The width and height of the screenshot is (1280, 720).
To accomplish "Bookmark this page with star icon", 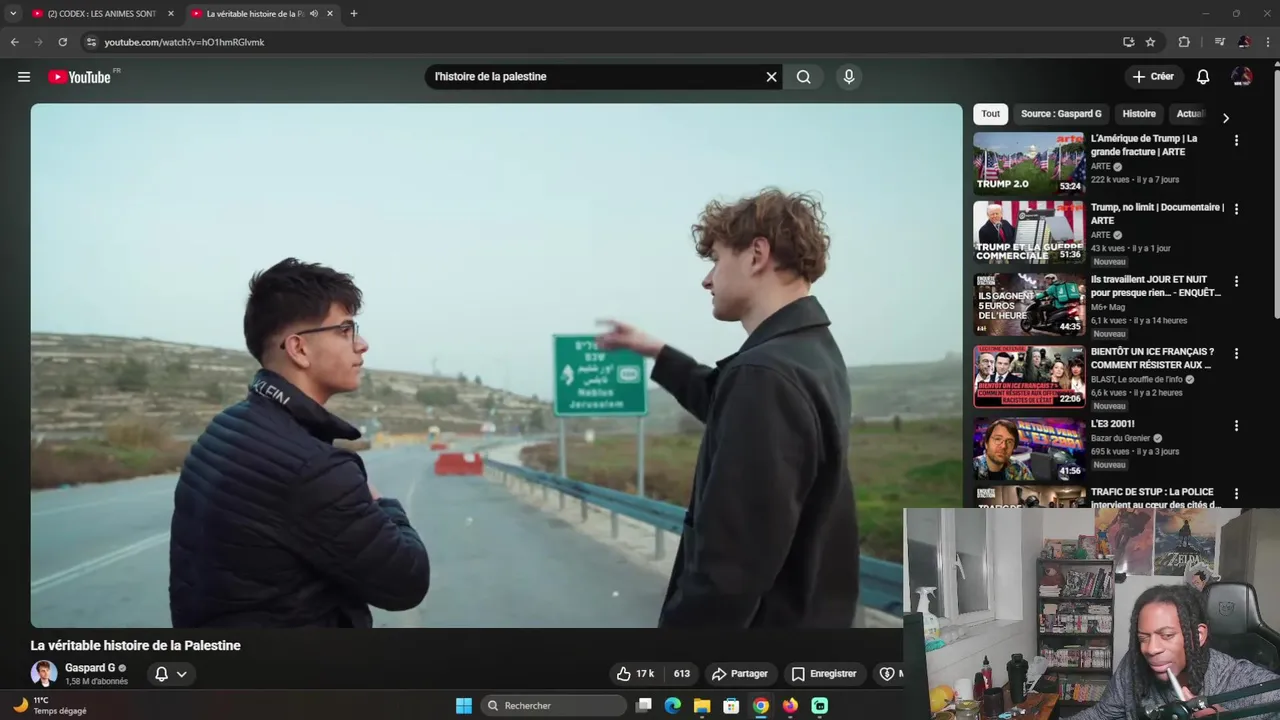I will coord(1150,42).
